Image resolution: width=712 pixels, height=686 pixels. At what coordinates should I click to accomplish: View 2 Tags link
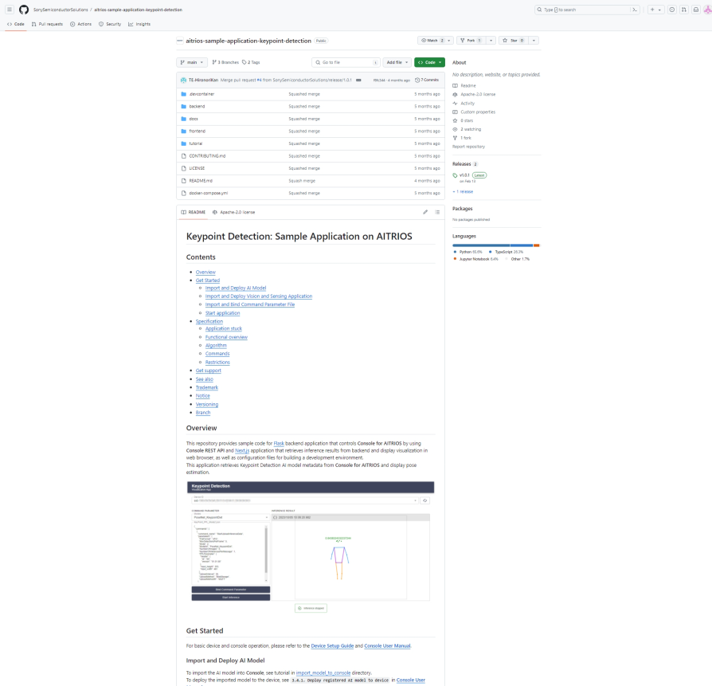click(x=251, y=62)
